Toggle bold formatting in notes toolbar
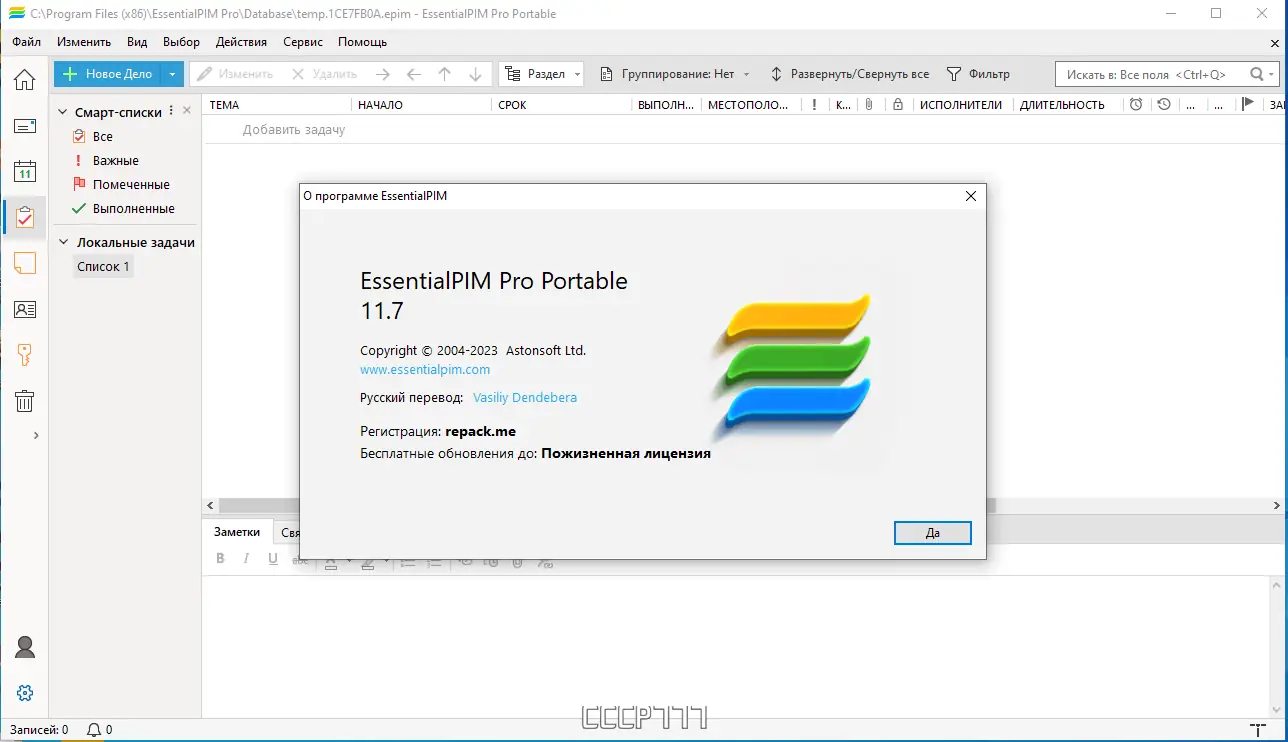This screenshot has width=1288, height=742. tap(220, 558)
